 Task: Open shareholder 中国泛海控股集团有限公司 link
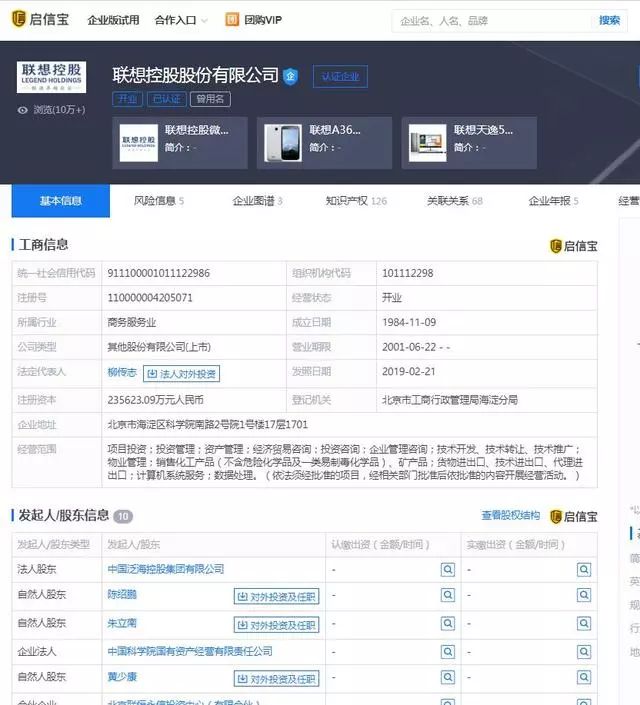166,569
